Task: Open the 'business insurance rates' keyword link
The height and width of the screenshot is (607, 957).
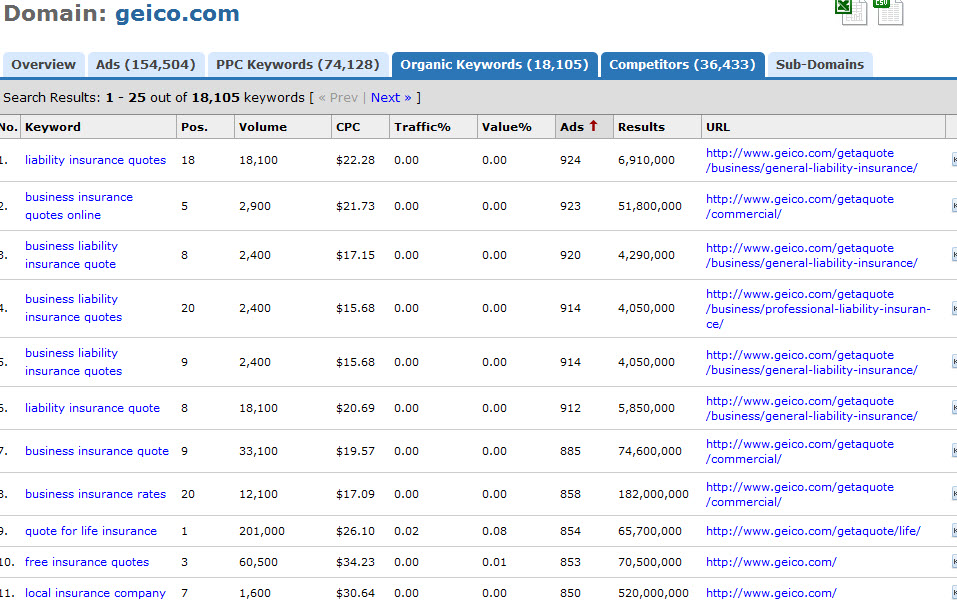Action: (x=95, y=494)
